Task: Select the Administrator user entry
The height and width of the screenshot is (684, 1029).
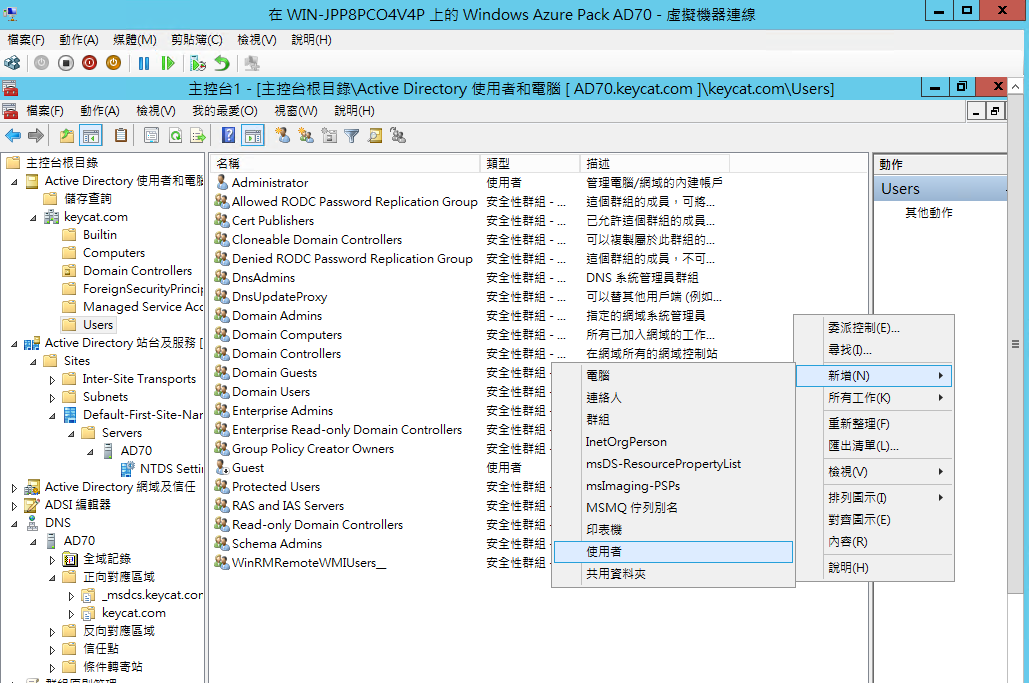Action: point(270,182)
